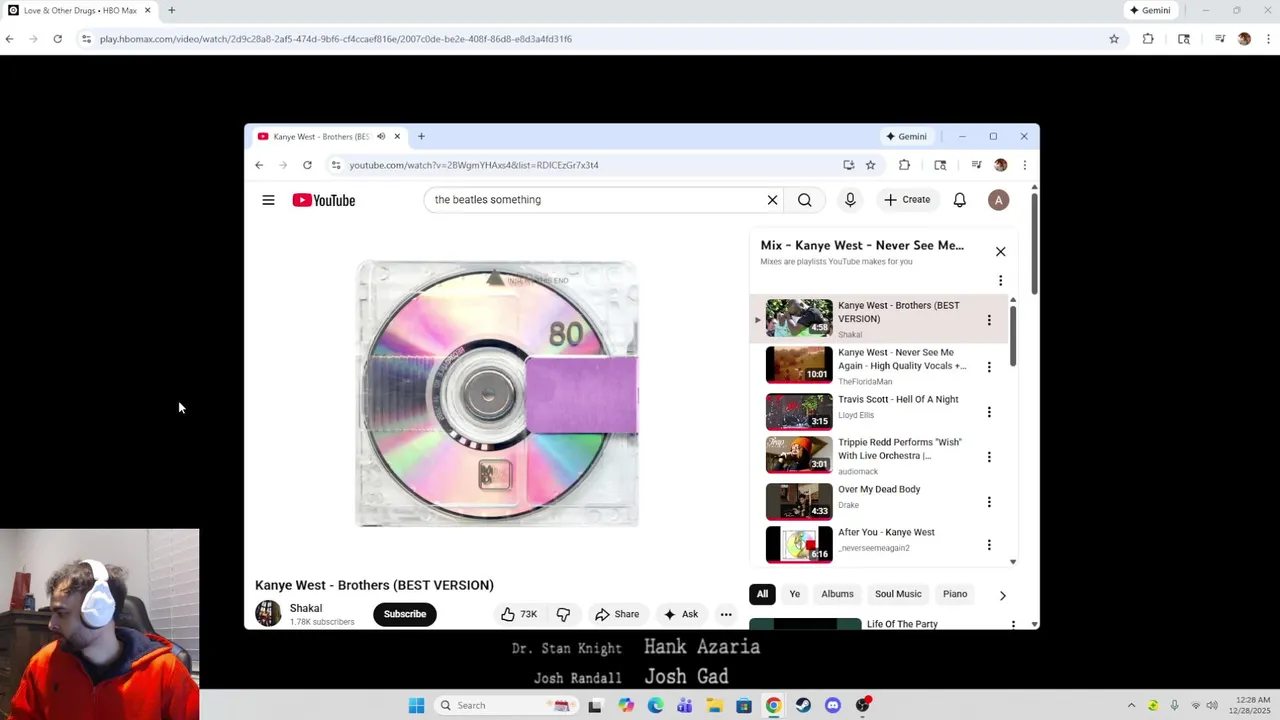The width and height of the screenshot is (1280, 720).
Task: Share the Brothers video
Action: click(x=616, y=614)
